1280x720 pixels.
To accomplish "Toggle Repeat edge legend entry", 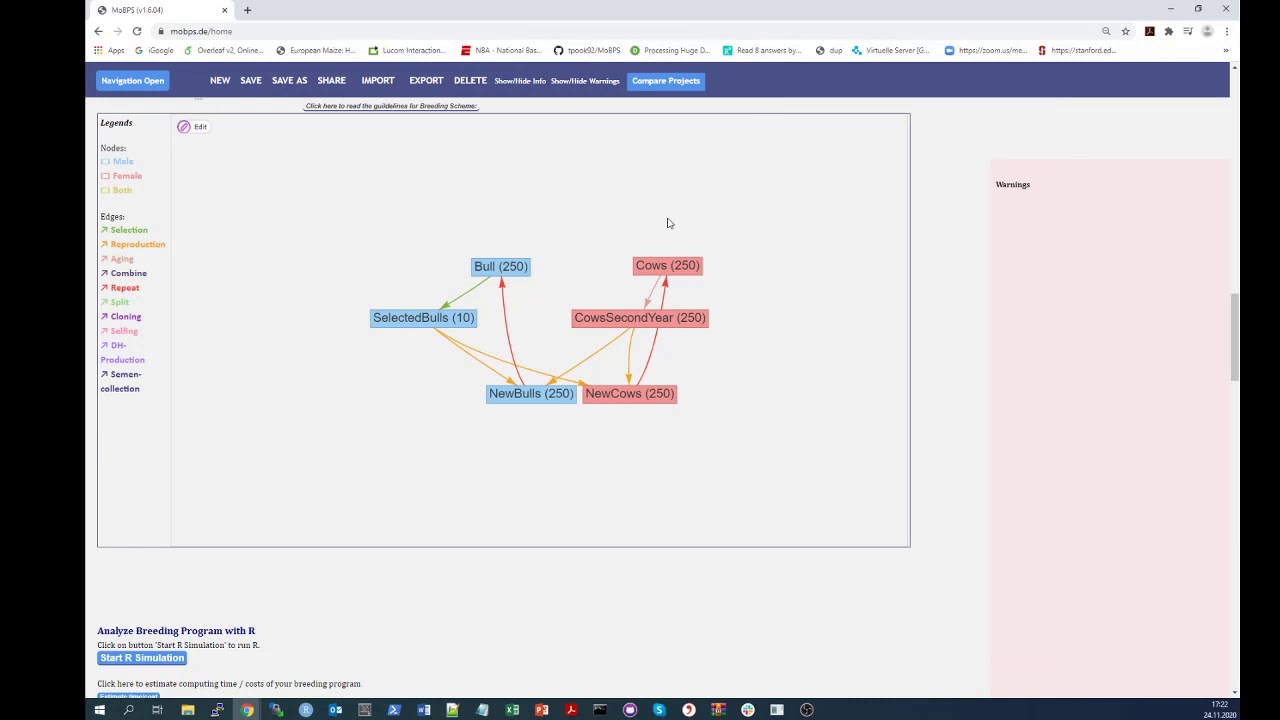I will (x=120, y=288).
